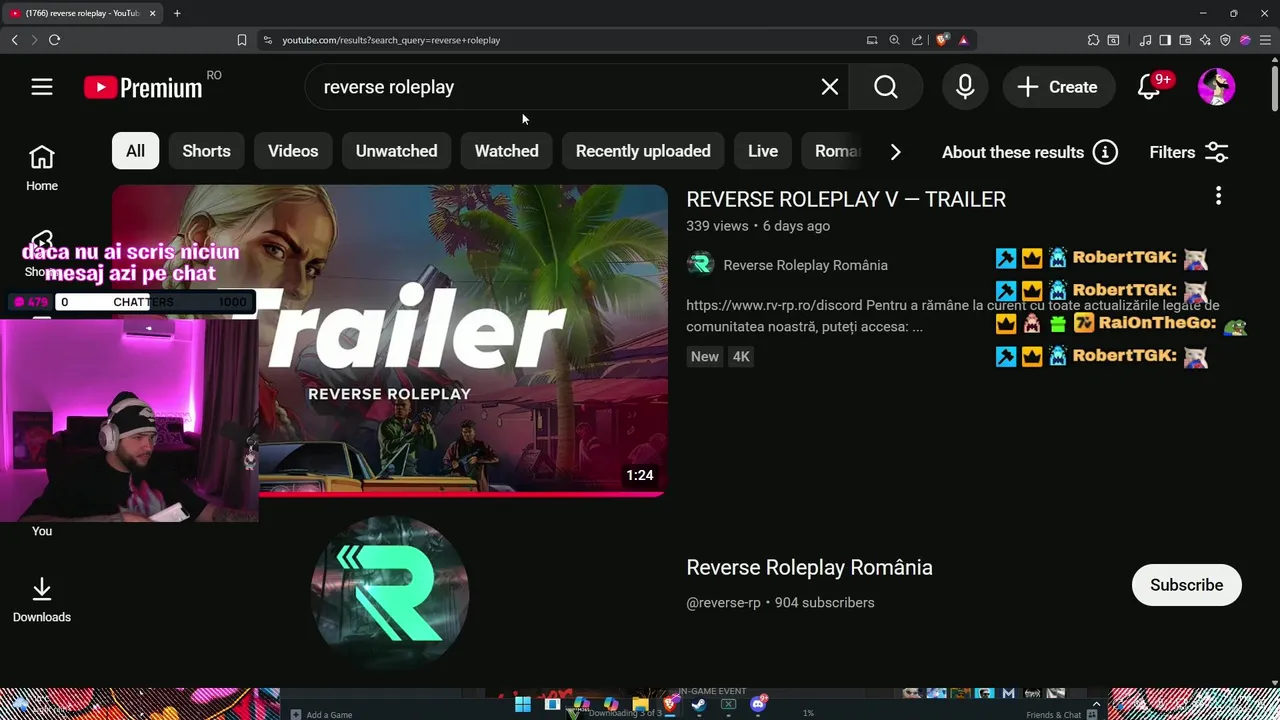The image size is (1280, 720).
Task: Open the Brave Wallet icon
Action: point(1185,40)
